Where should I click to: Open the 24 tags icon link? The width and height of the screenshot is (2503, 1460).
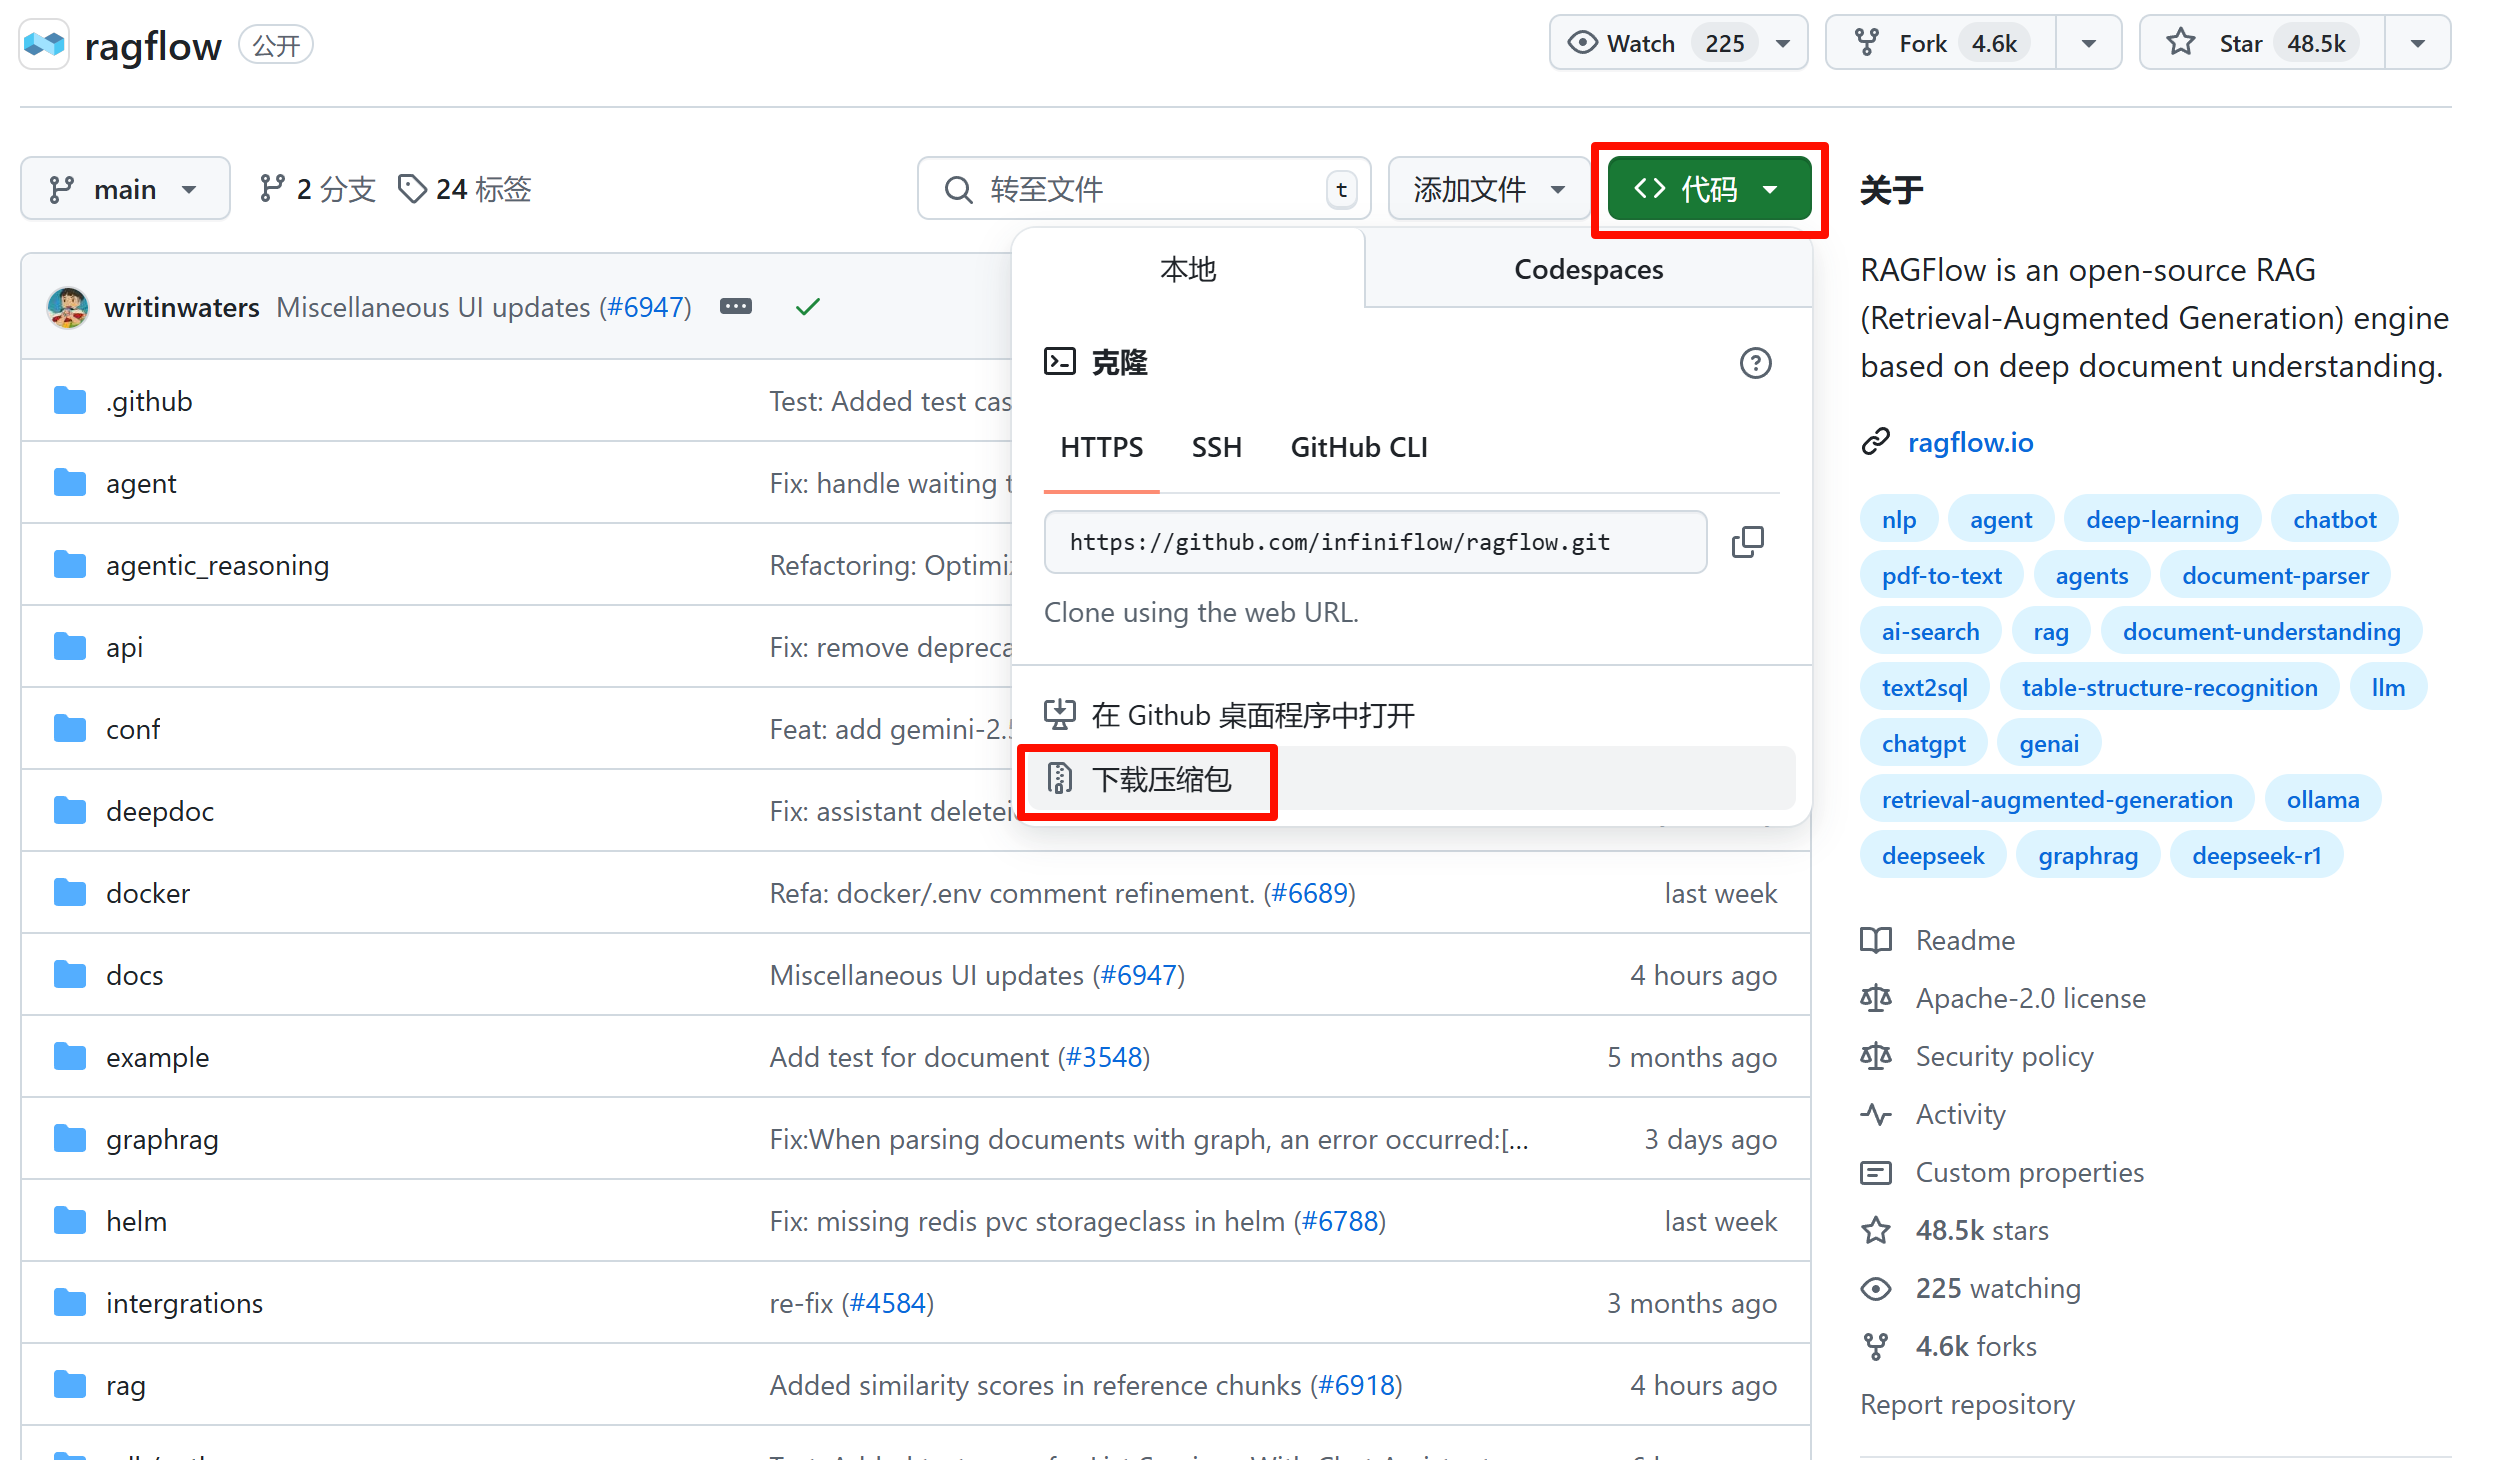(x=465, y=189)
